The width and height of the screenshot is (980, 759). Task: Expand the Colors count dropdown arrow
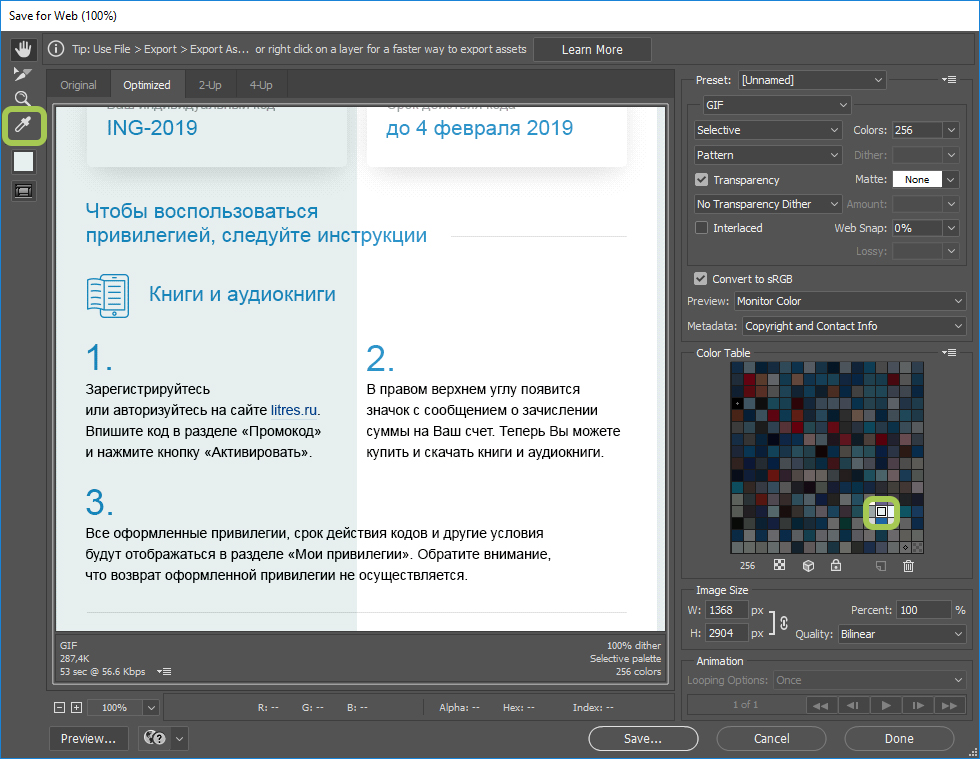click(x=951, y=130)
